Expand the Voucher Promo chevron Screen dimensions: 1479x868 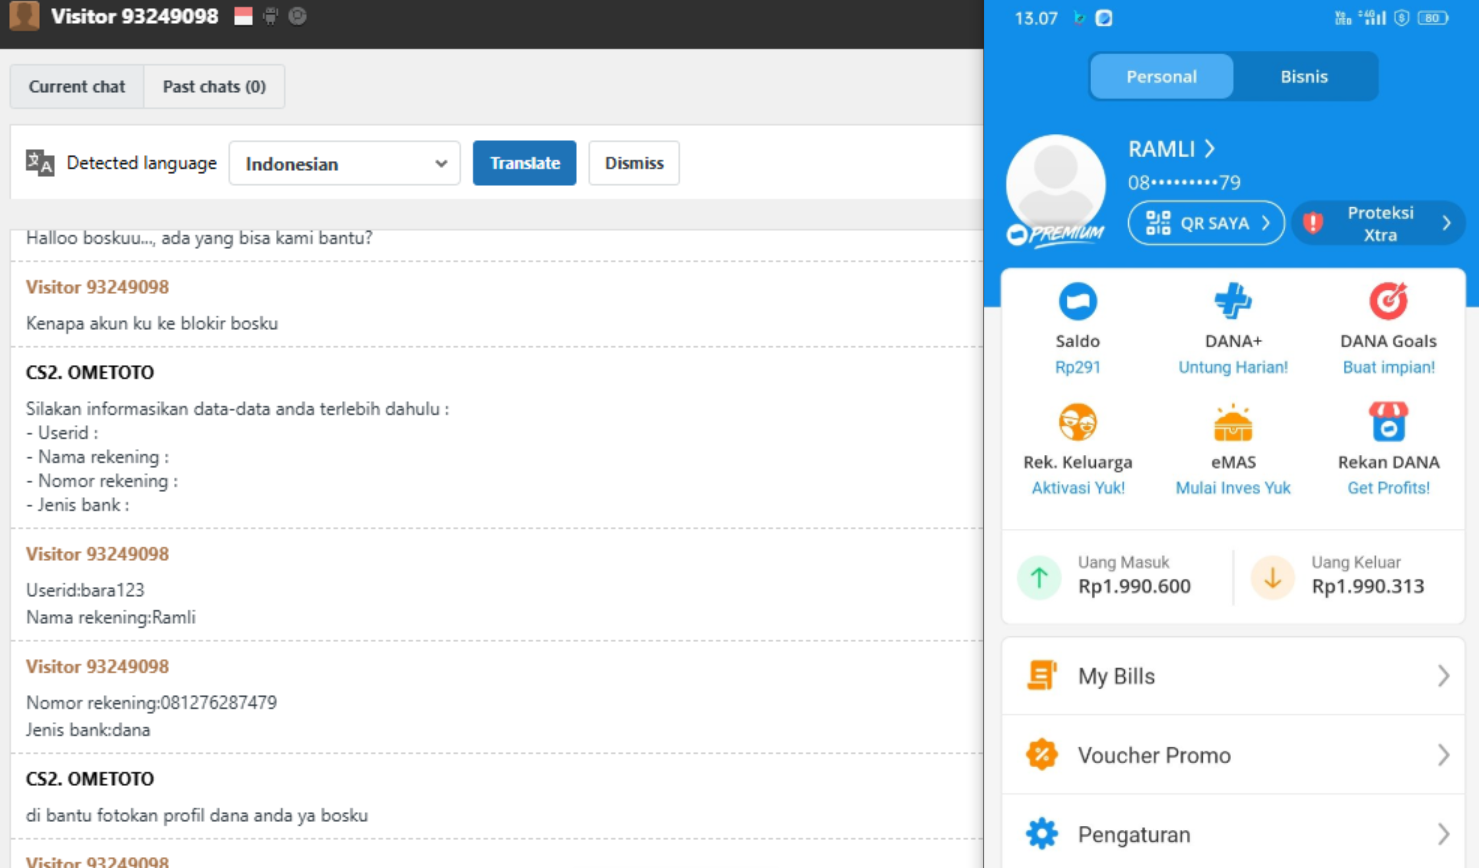(x=1443, y=755)
